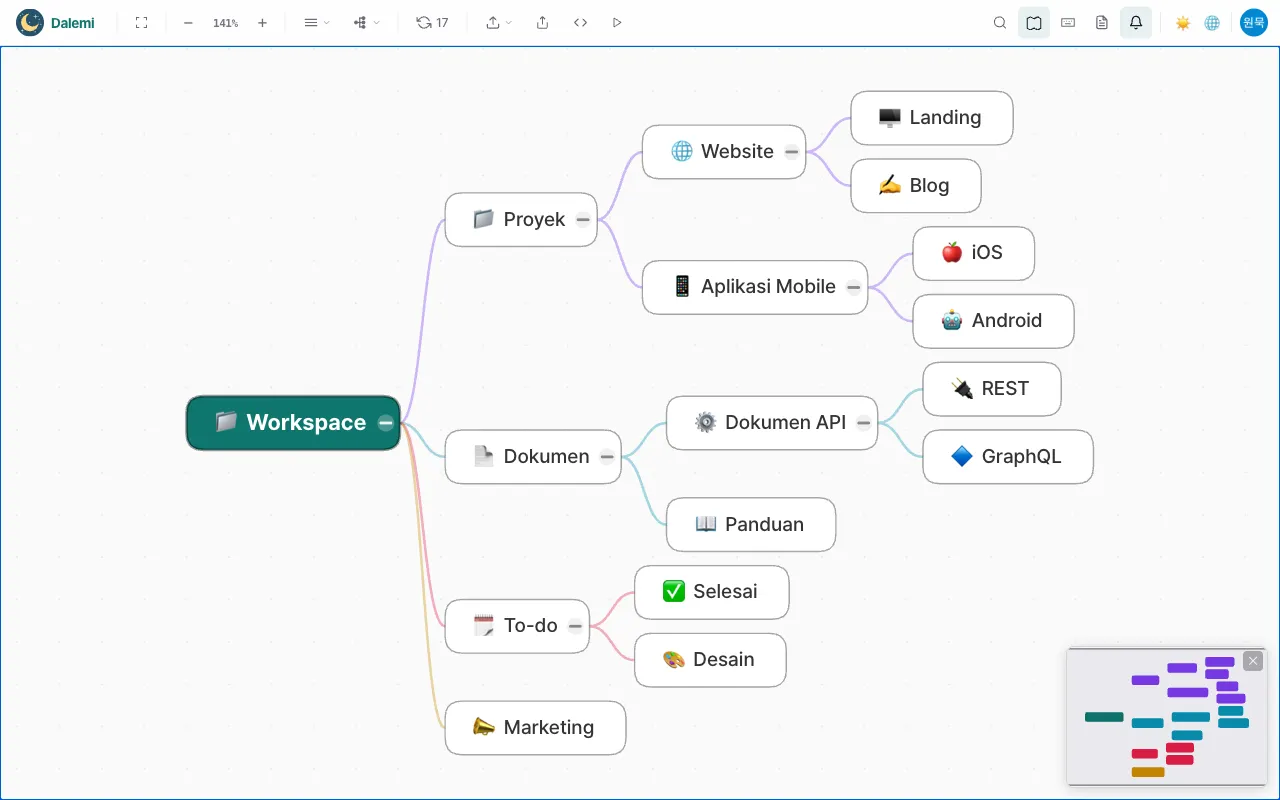Image resolution: width=1280 pixels, height=800 pixels.
Task: Toggle the notifications bell
Action: (x=1136, y=22)
